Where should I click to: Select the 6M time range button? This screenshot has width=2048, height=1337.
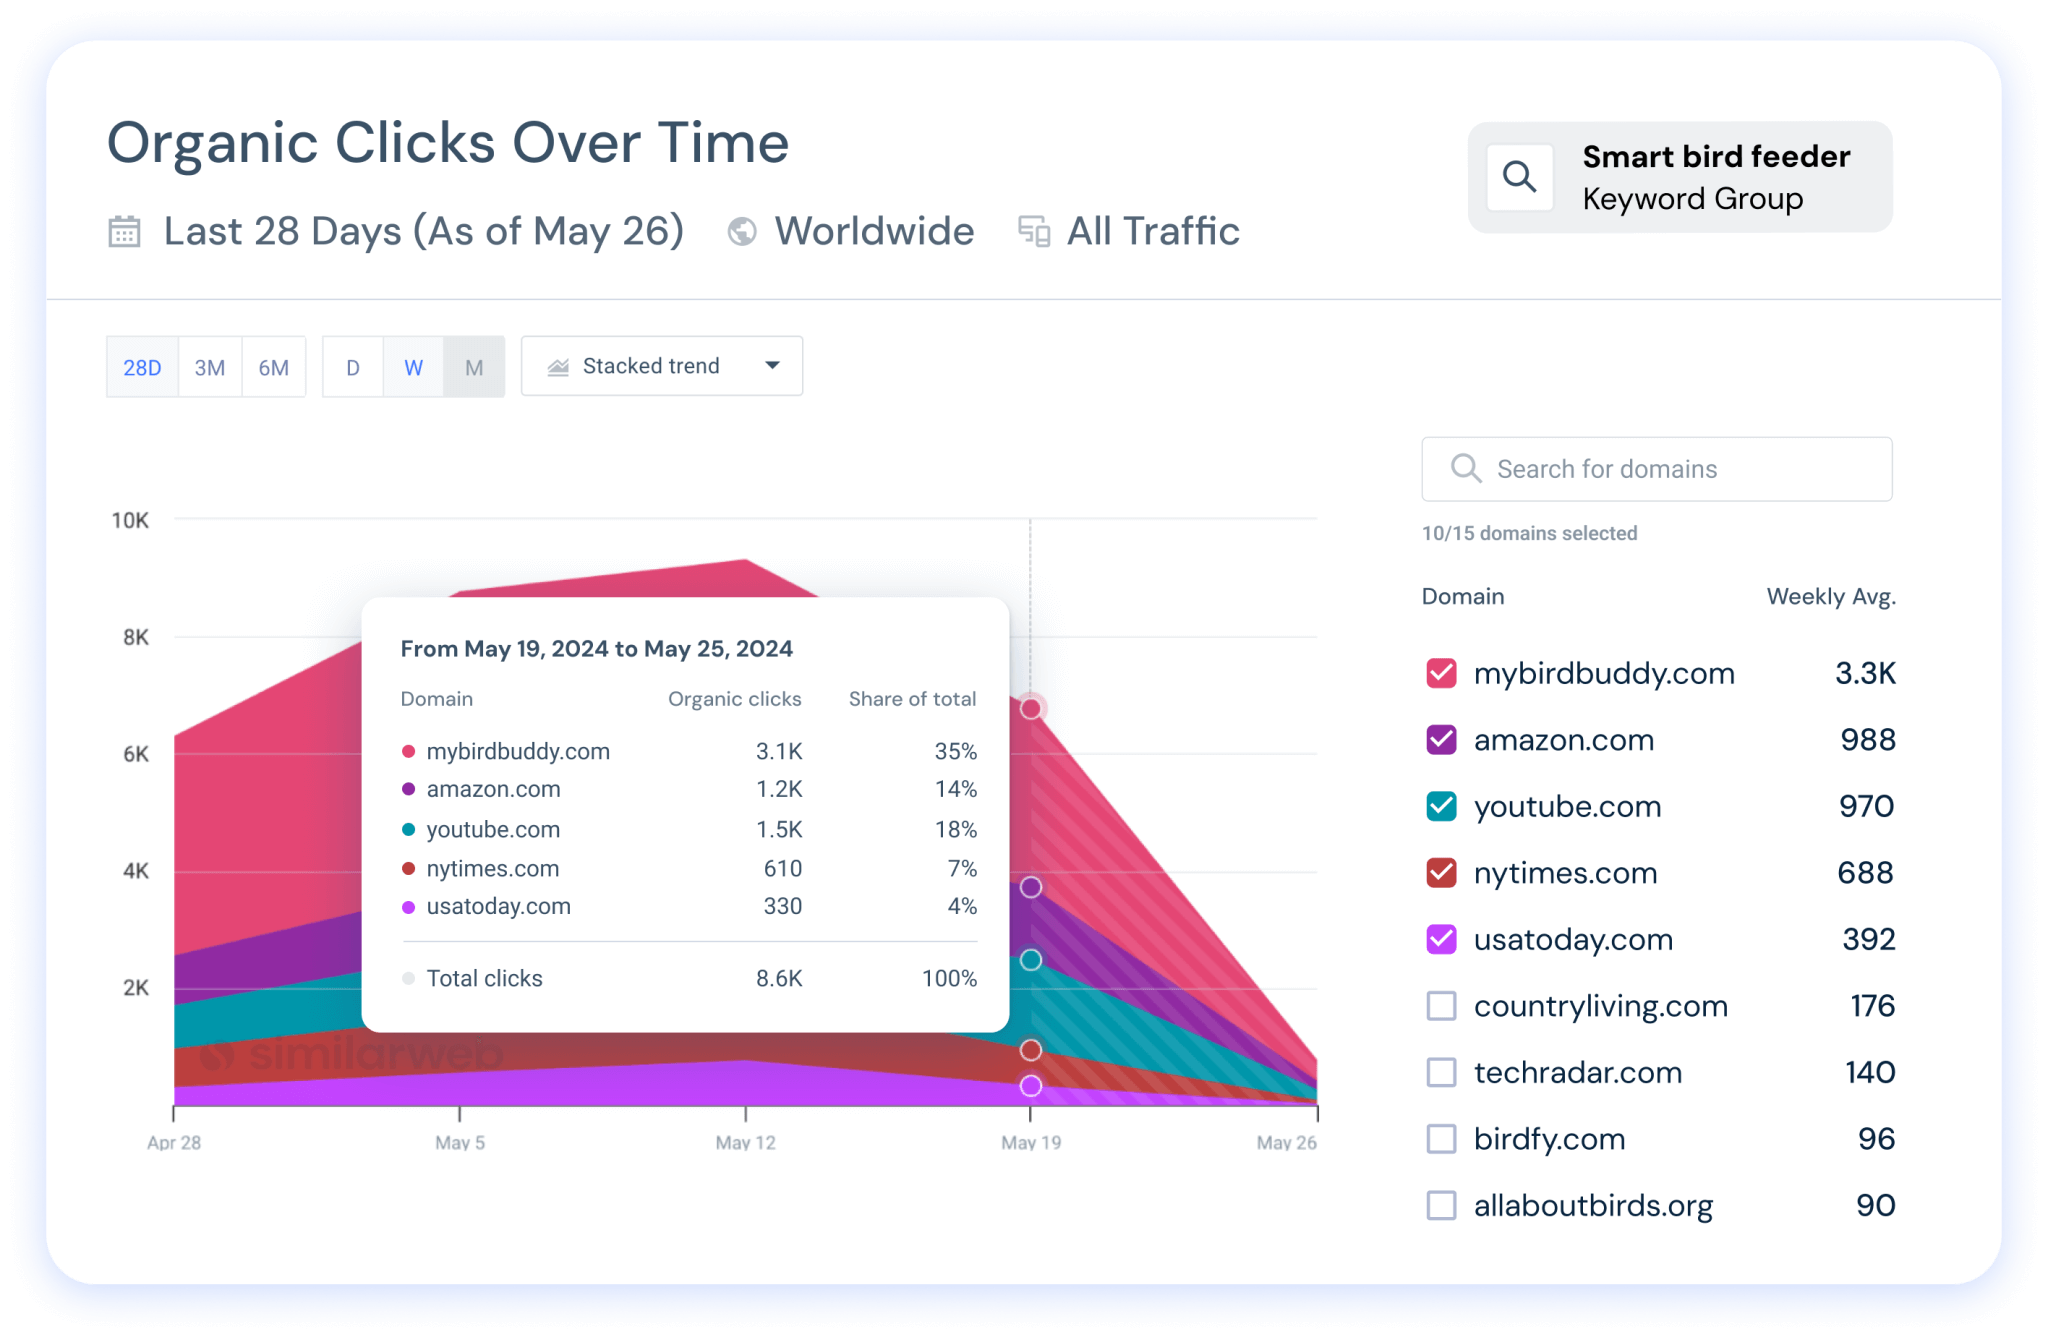click(273, 367)
